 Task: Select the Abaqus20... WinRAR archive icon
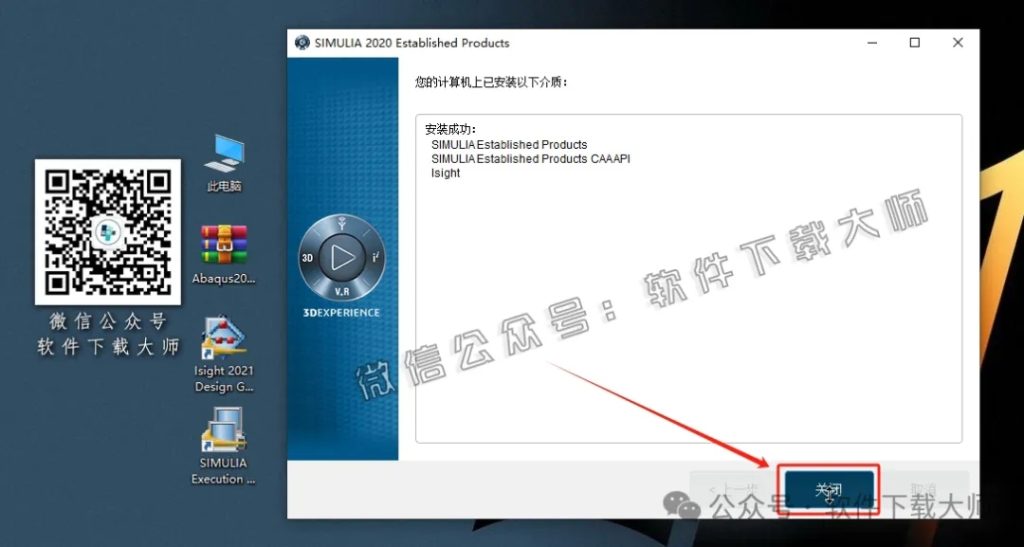[x=224, y=255]
